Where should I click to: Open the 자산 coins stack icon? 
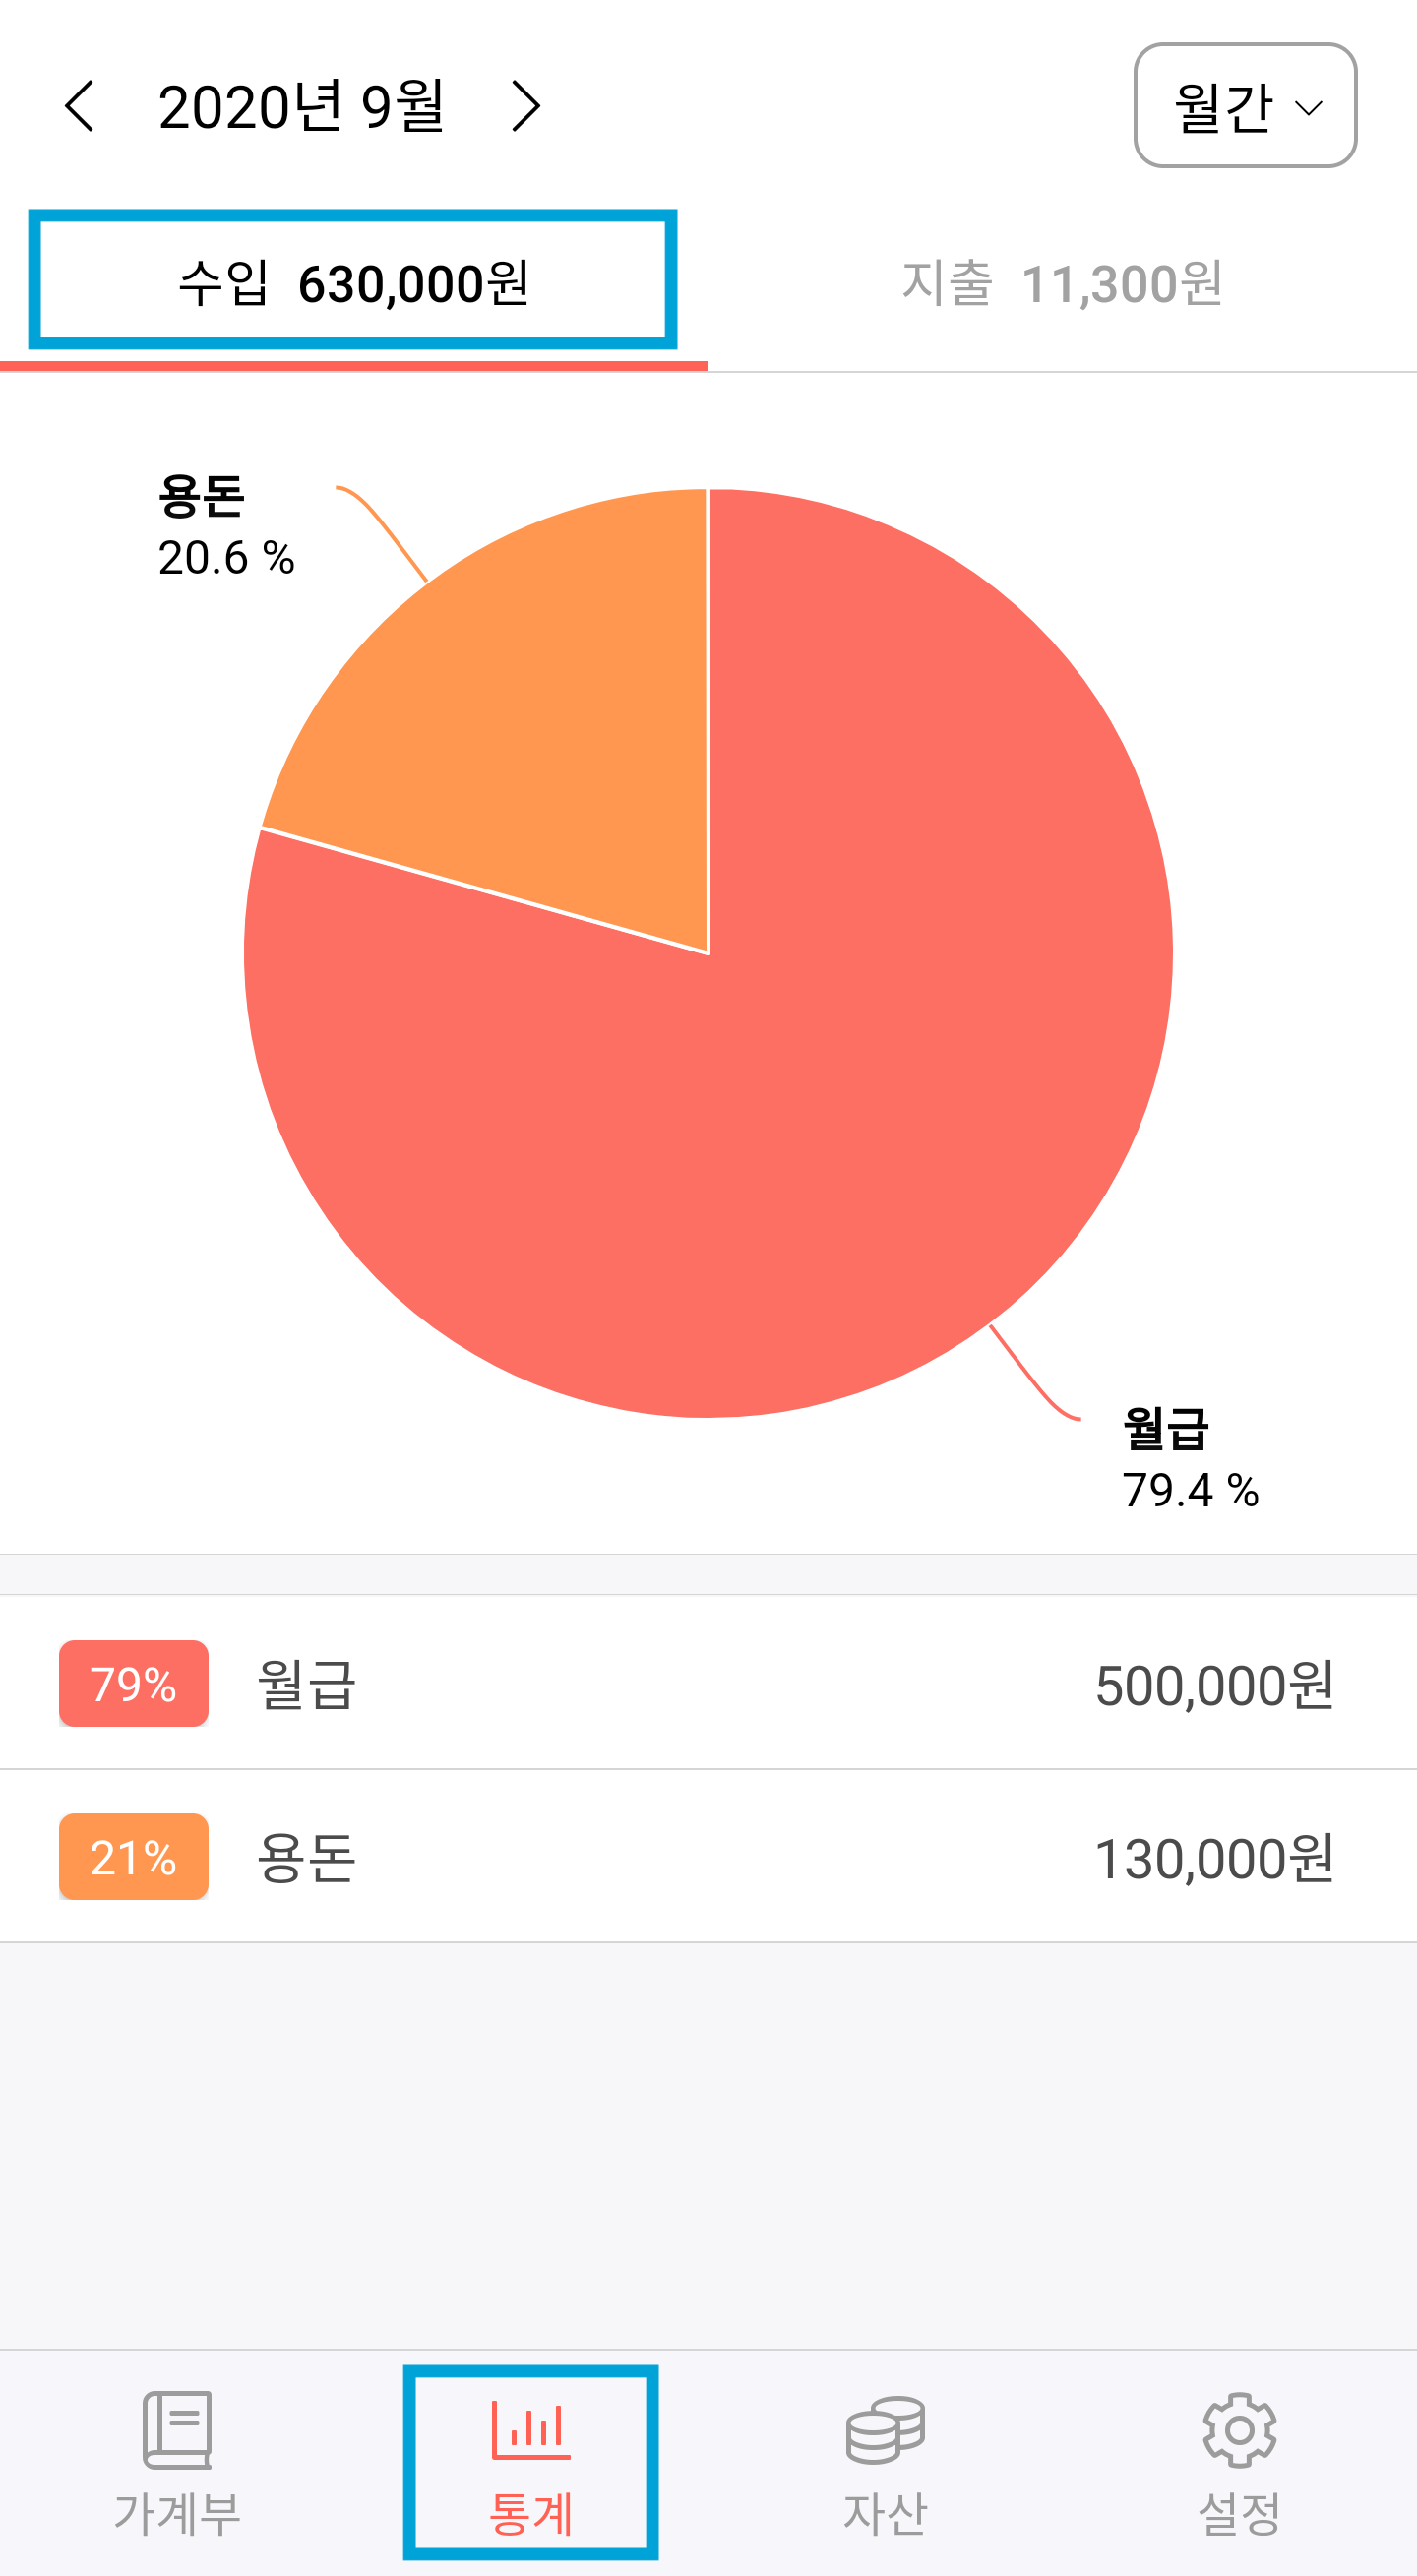click(x=885, y=2431)
